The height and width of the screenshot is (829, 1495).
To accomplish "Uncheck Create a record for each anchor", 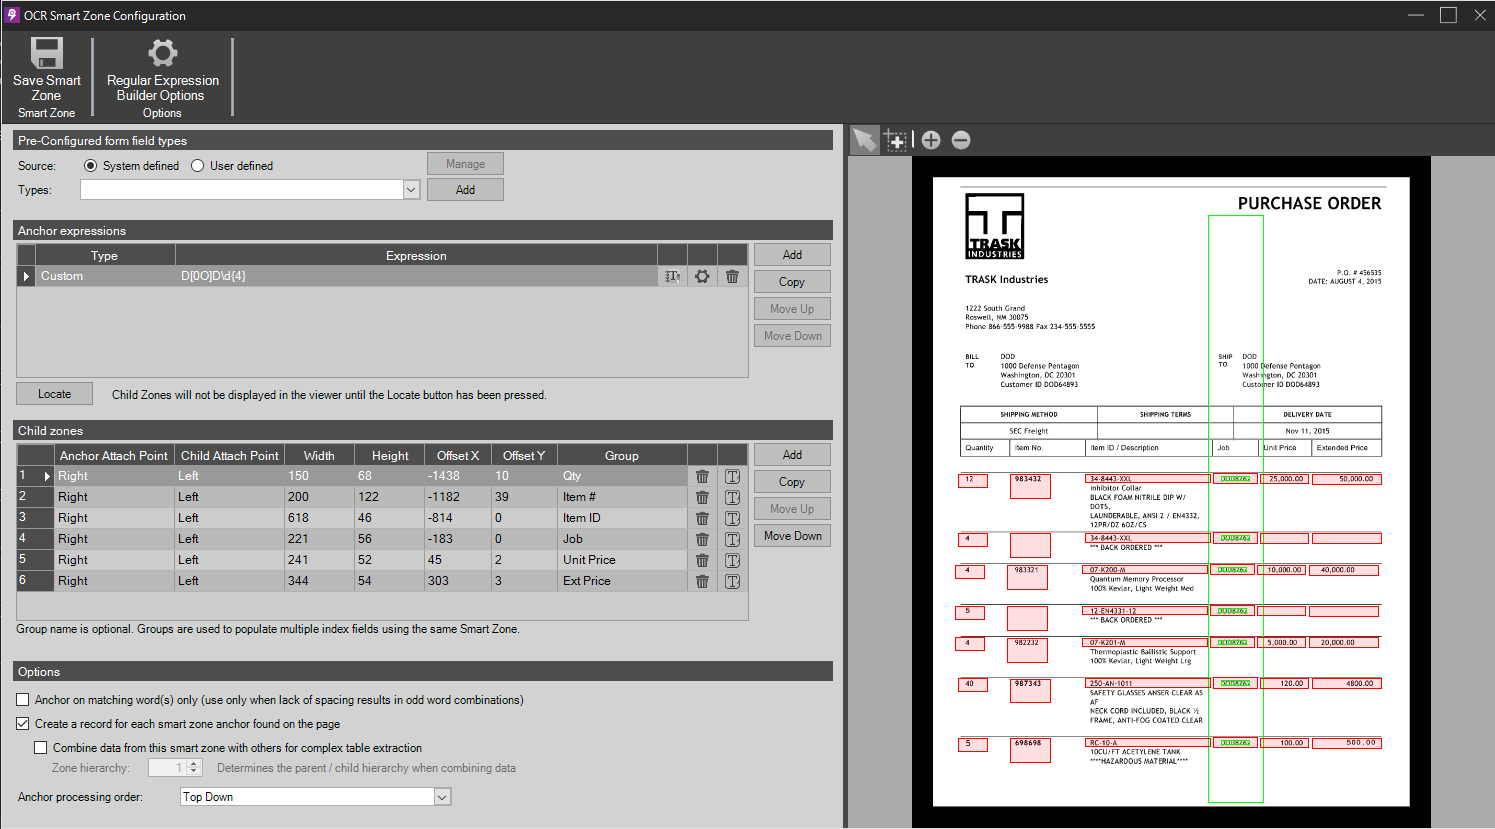I will pos(23,724).
